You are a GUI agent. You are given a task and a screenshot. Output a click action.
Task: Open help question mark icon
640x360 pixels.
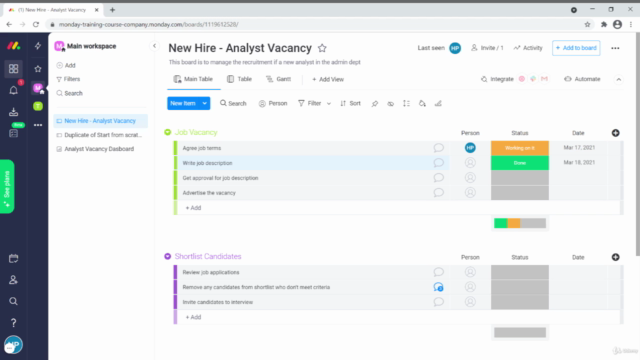pos(13,323)
